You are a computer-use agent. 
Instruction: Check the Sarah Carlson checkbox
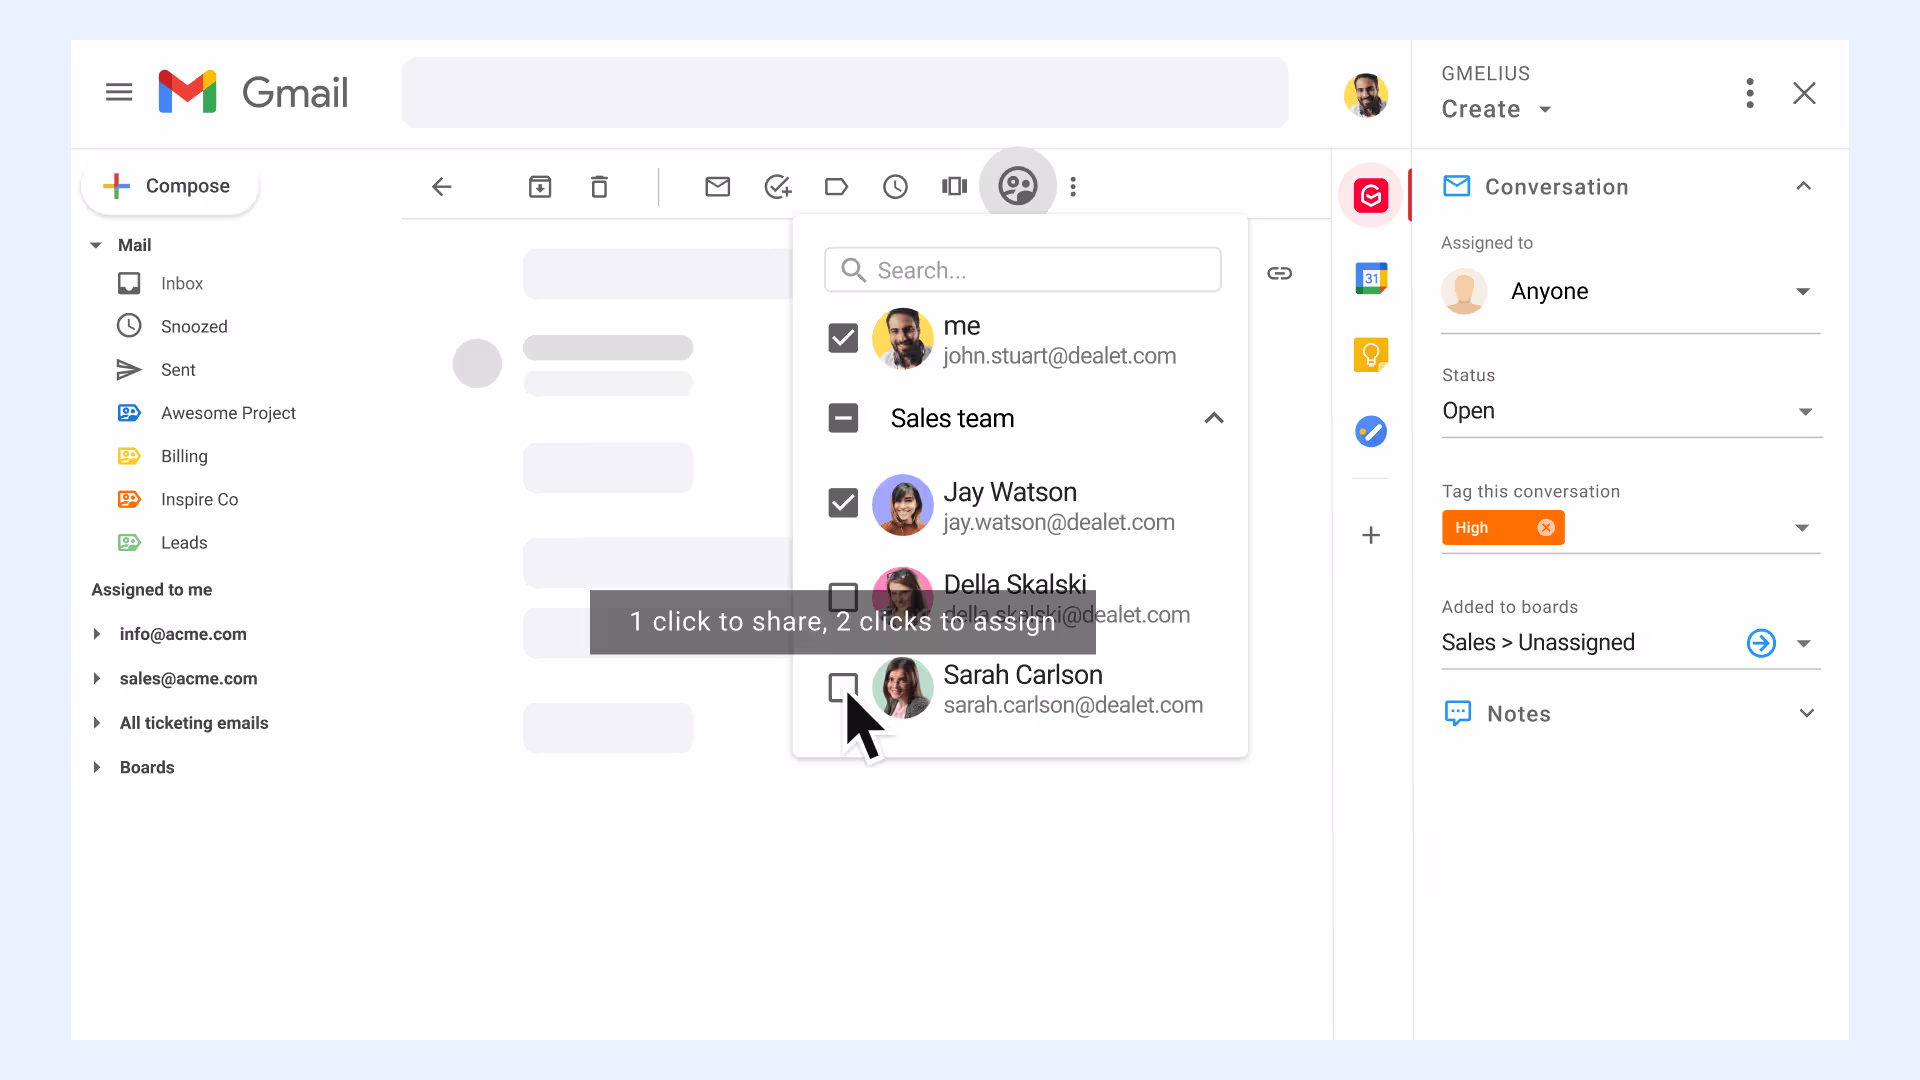coord(843,688)
